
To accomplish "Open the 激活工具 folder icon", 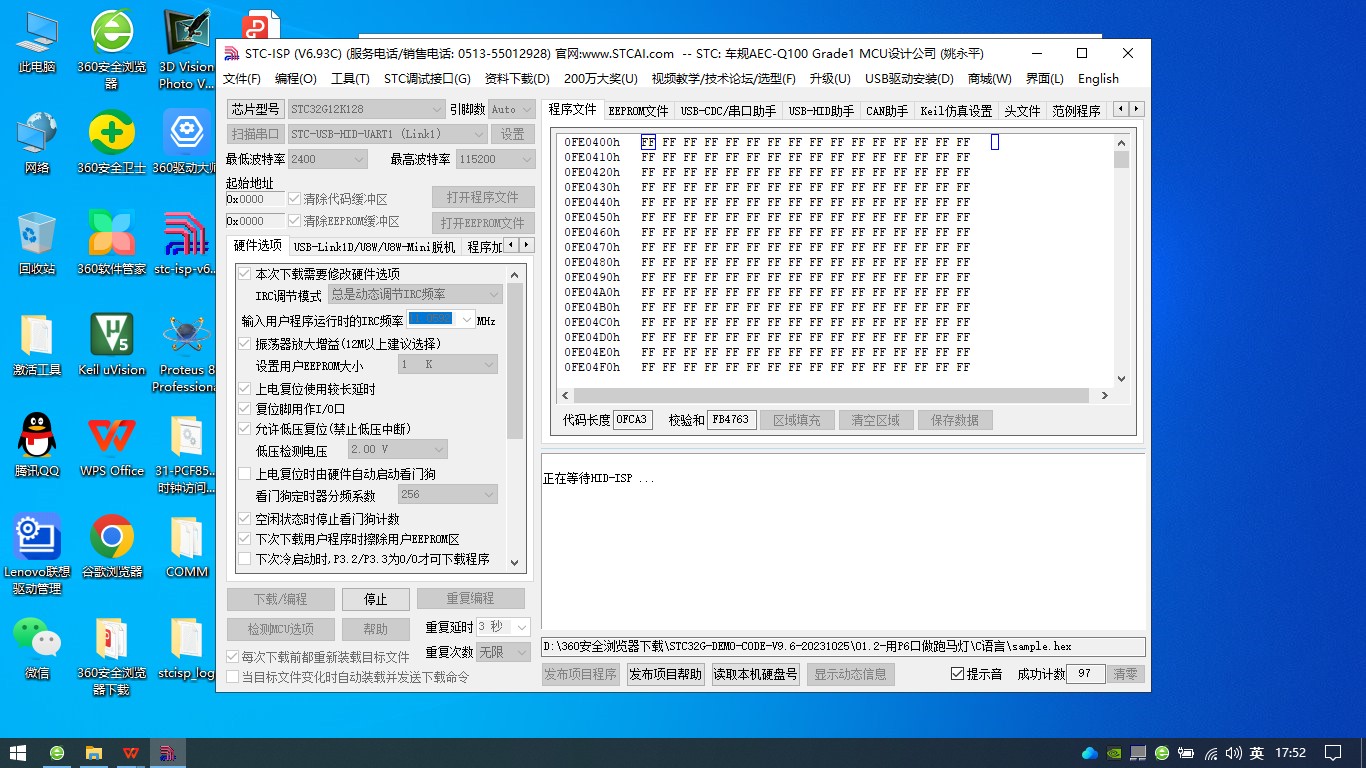I will (37, 344).
